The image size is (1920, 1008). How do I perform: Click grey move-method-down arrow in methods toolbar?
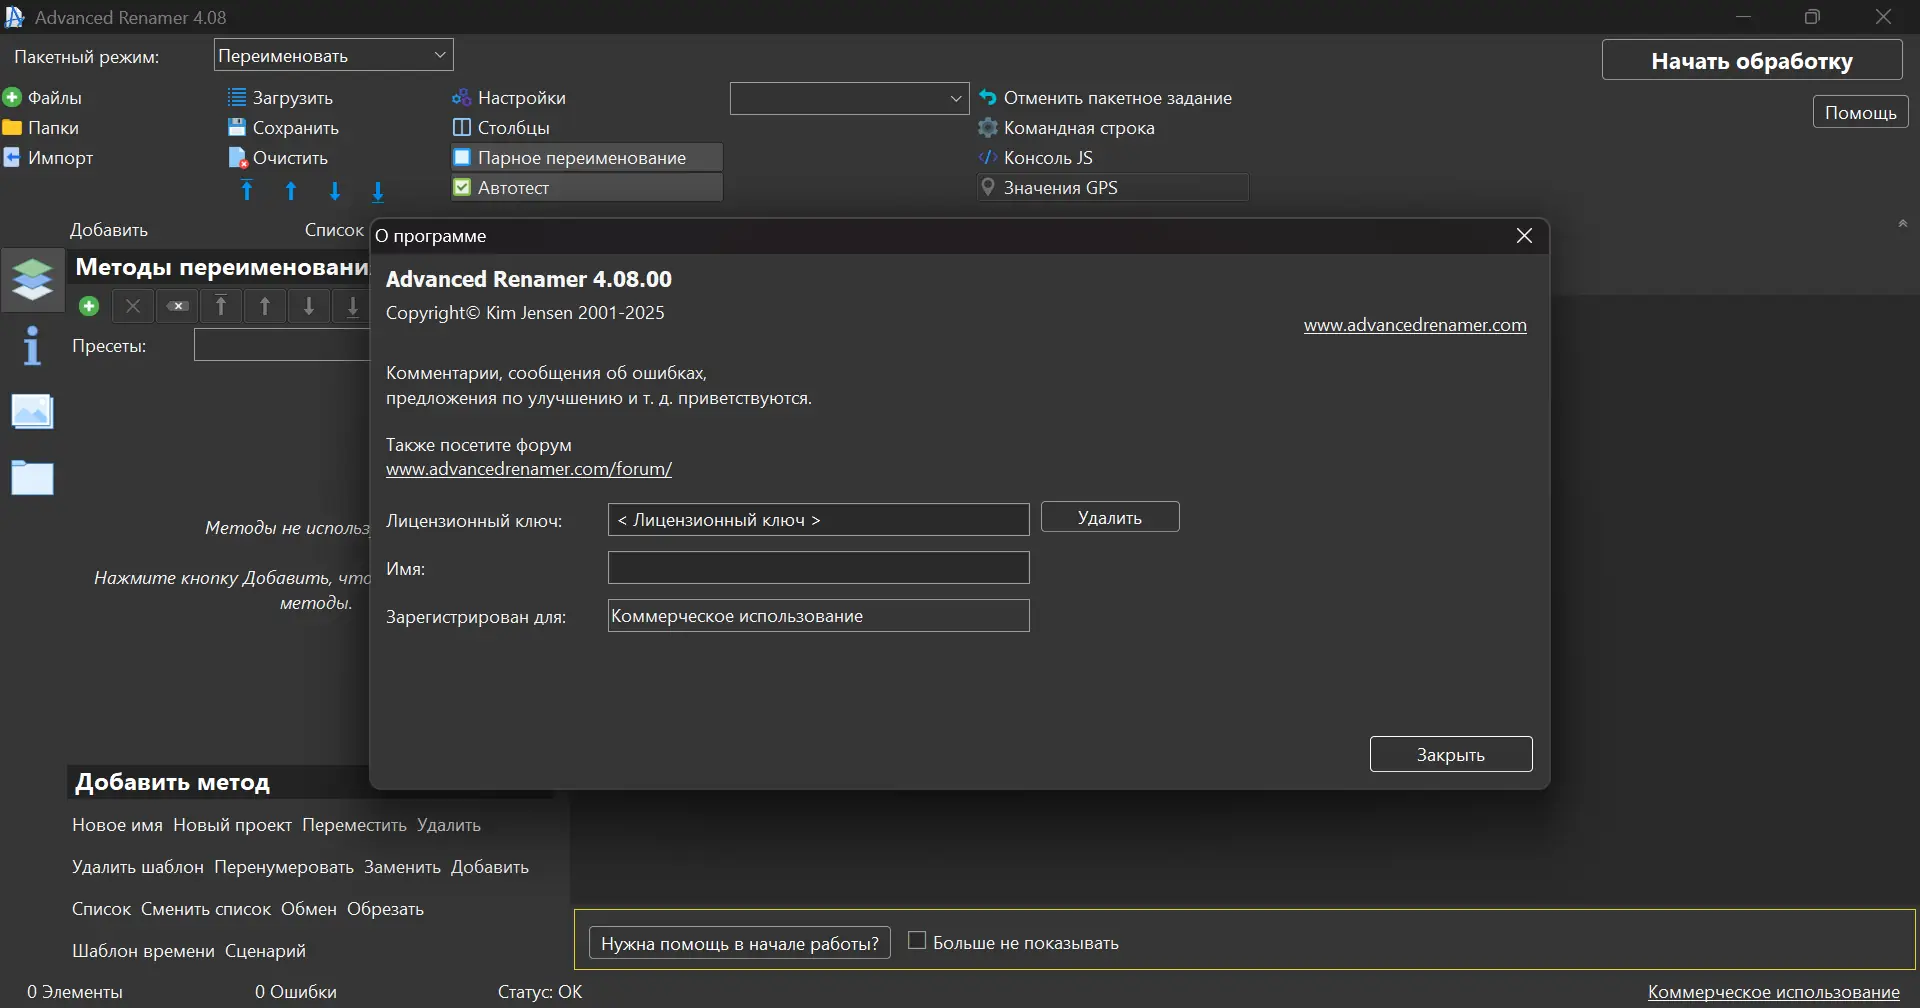point(309,306)
